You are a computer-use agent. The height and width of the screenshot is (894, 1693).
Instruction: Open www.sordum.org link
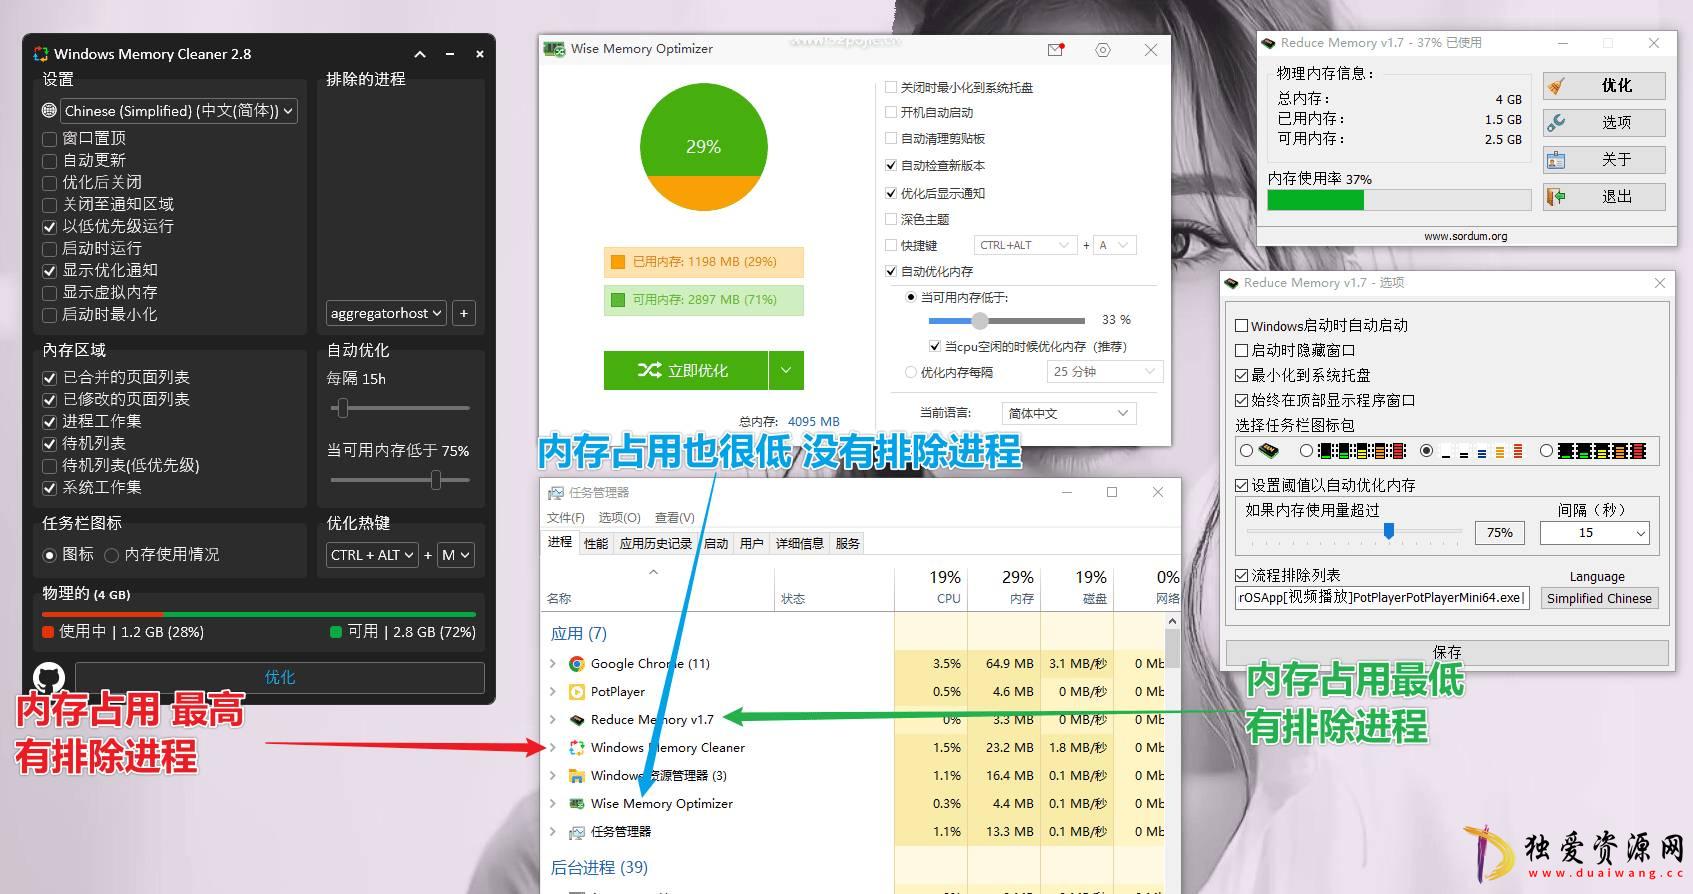point(1466,237)
